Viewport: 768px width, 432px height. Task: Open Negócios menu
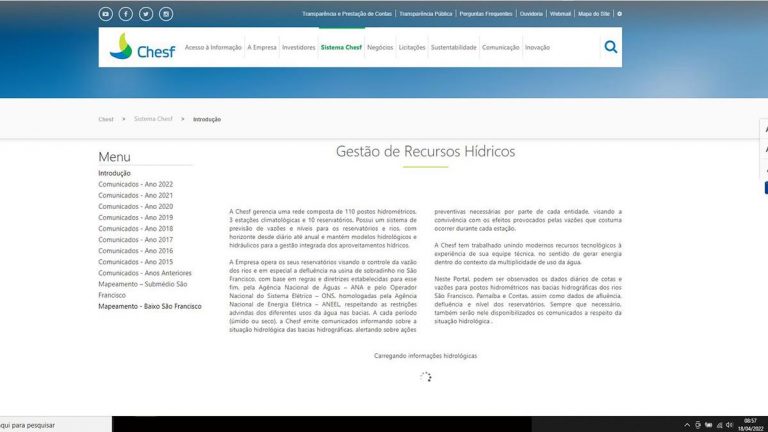click(380, 48)
